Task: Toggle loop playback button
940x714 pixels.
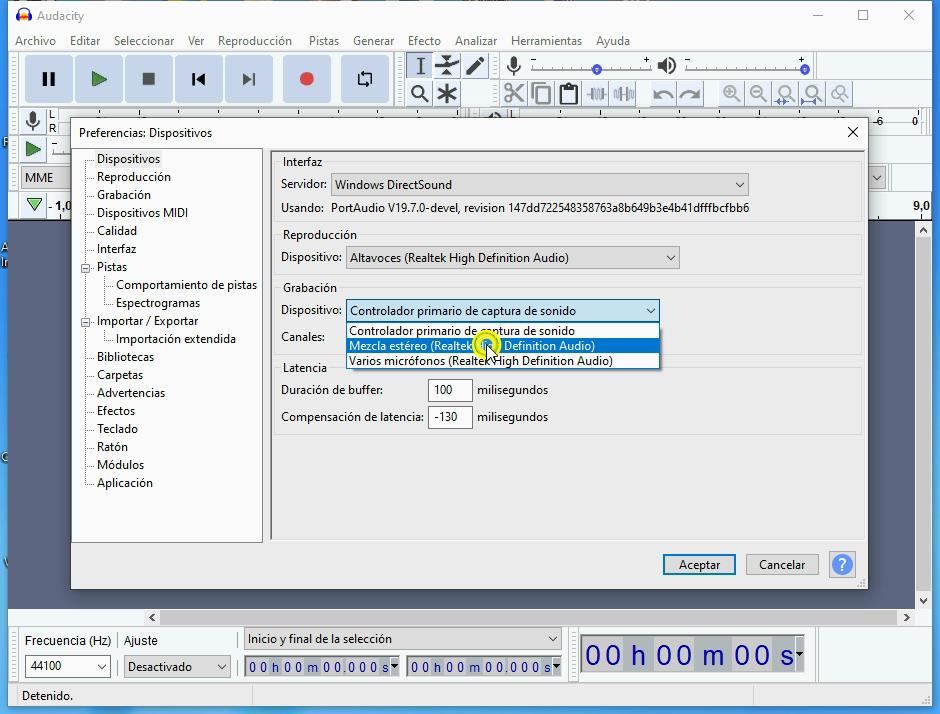Action: click(364, 79)
